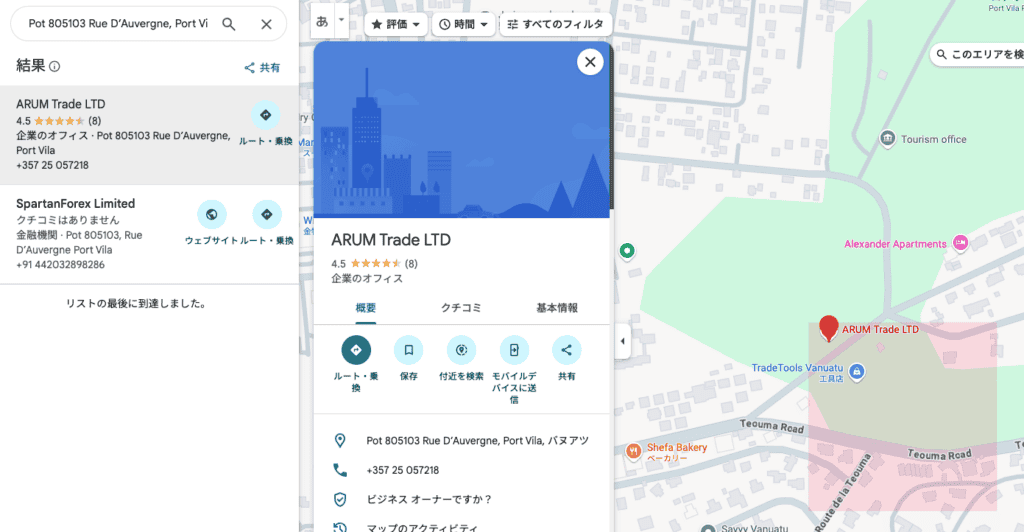This screenshot has width=1024, height=532.
Task: Click the review count (8) in place card
Action: 411,264
